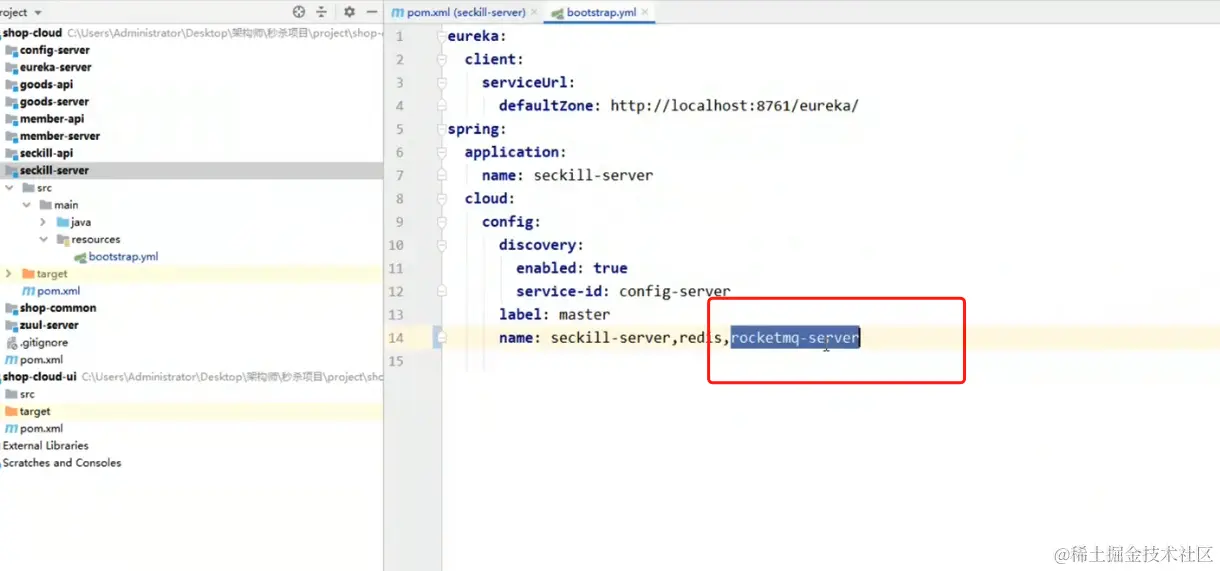This screenshot has width=1220, height=571.
Task: Select target folder under shop-cloud-ui
Action: (35, 411)
